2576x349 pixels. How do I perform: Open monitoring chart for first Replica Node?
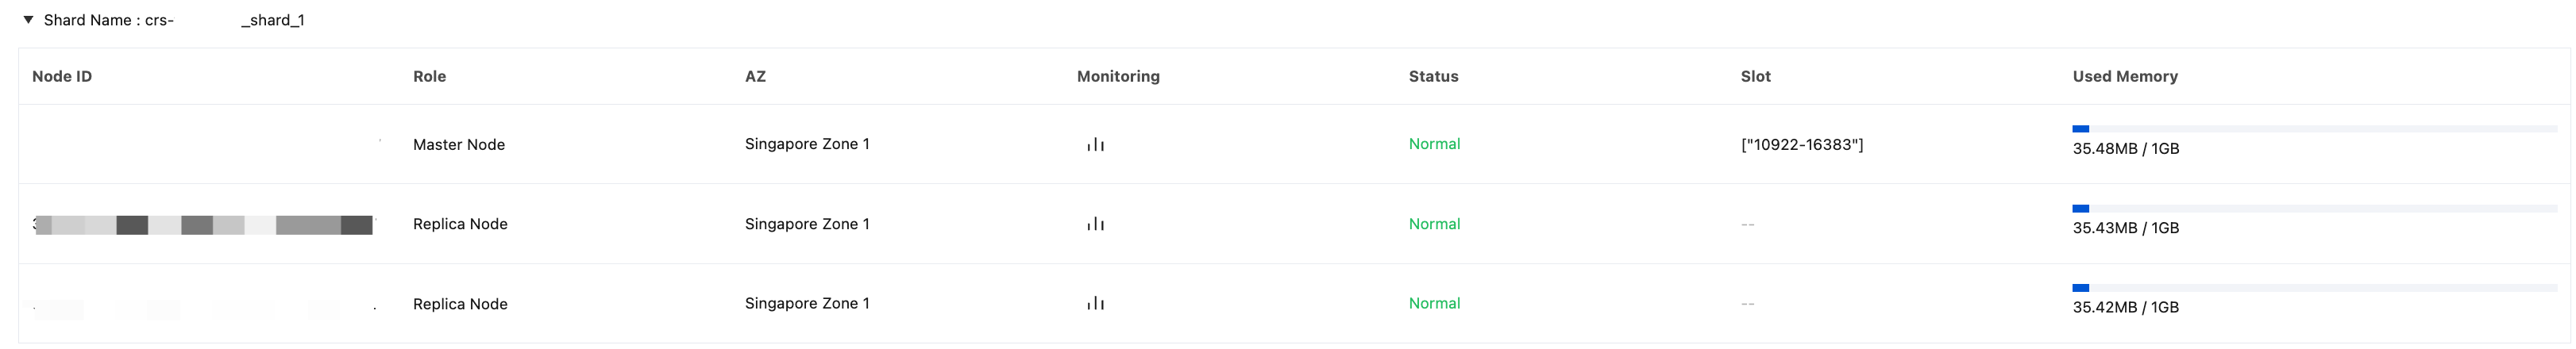point(1095,224)
